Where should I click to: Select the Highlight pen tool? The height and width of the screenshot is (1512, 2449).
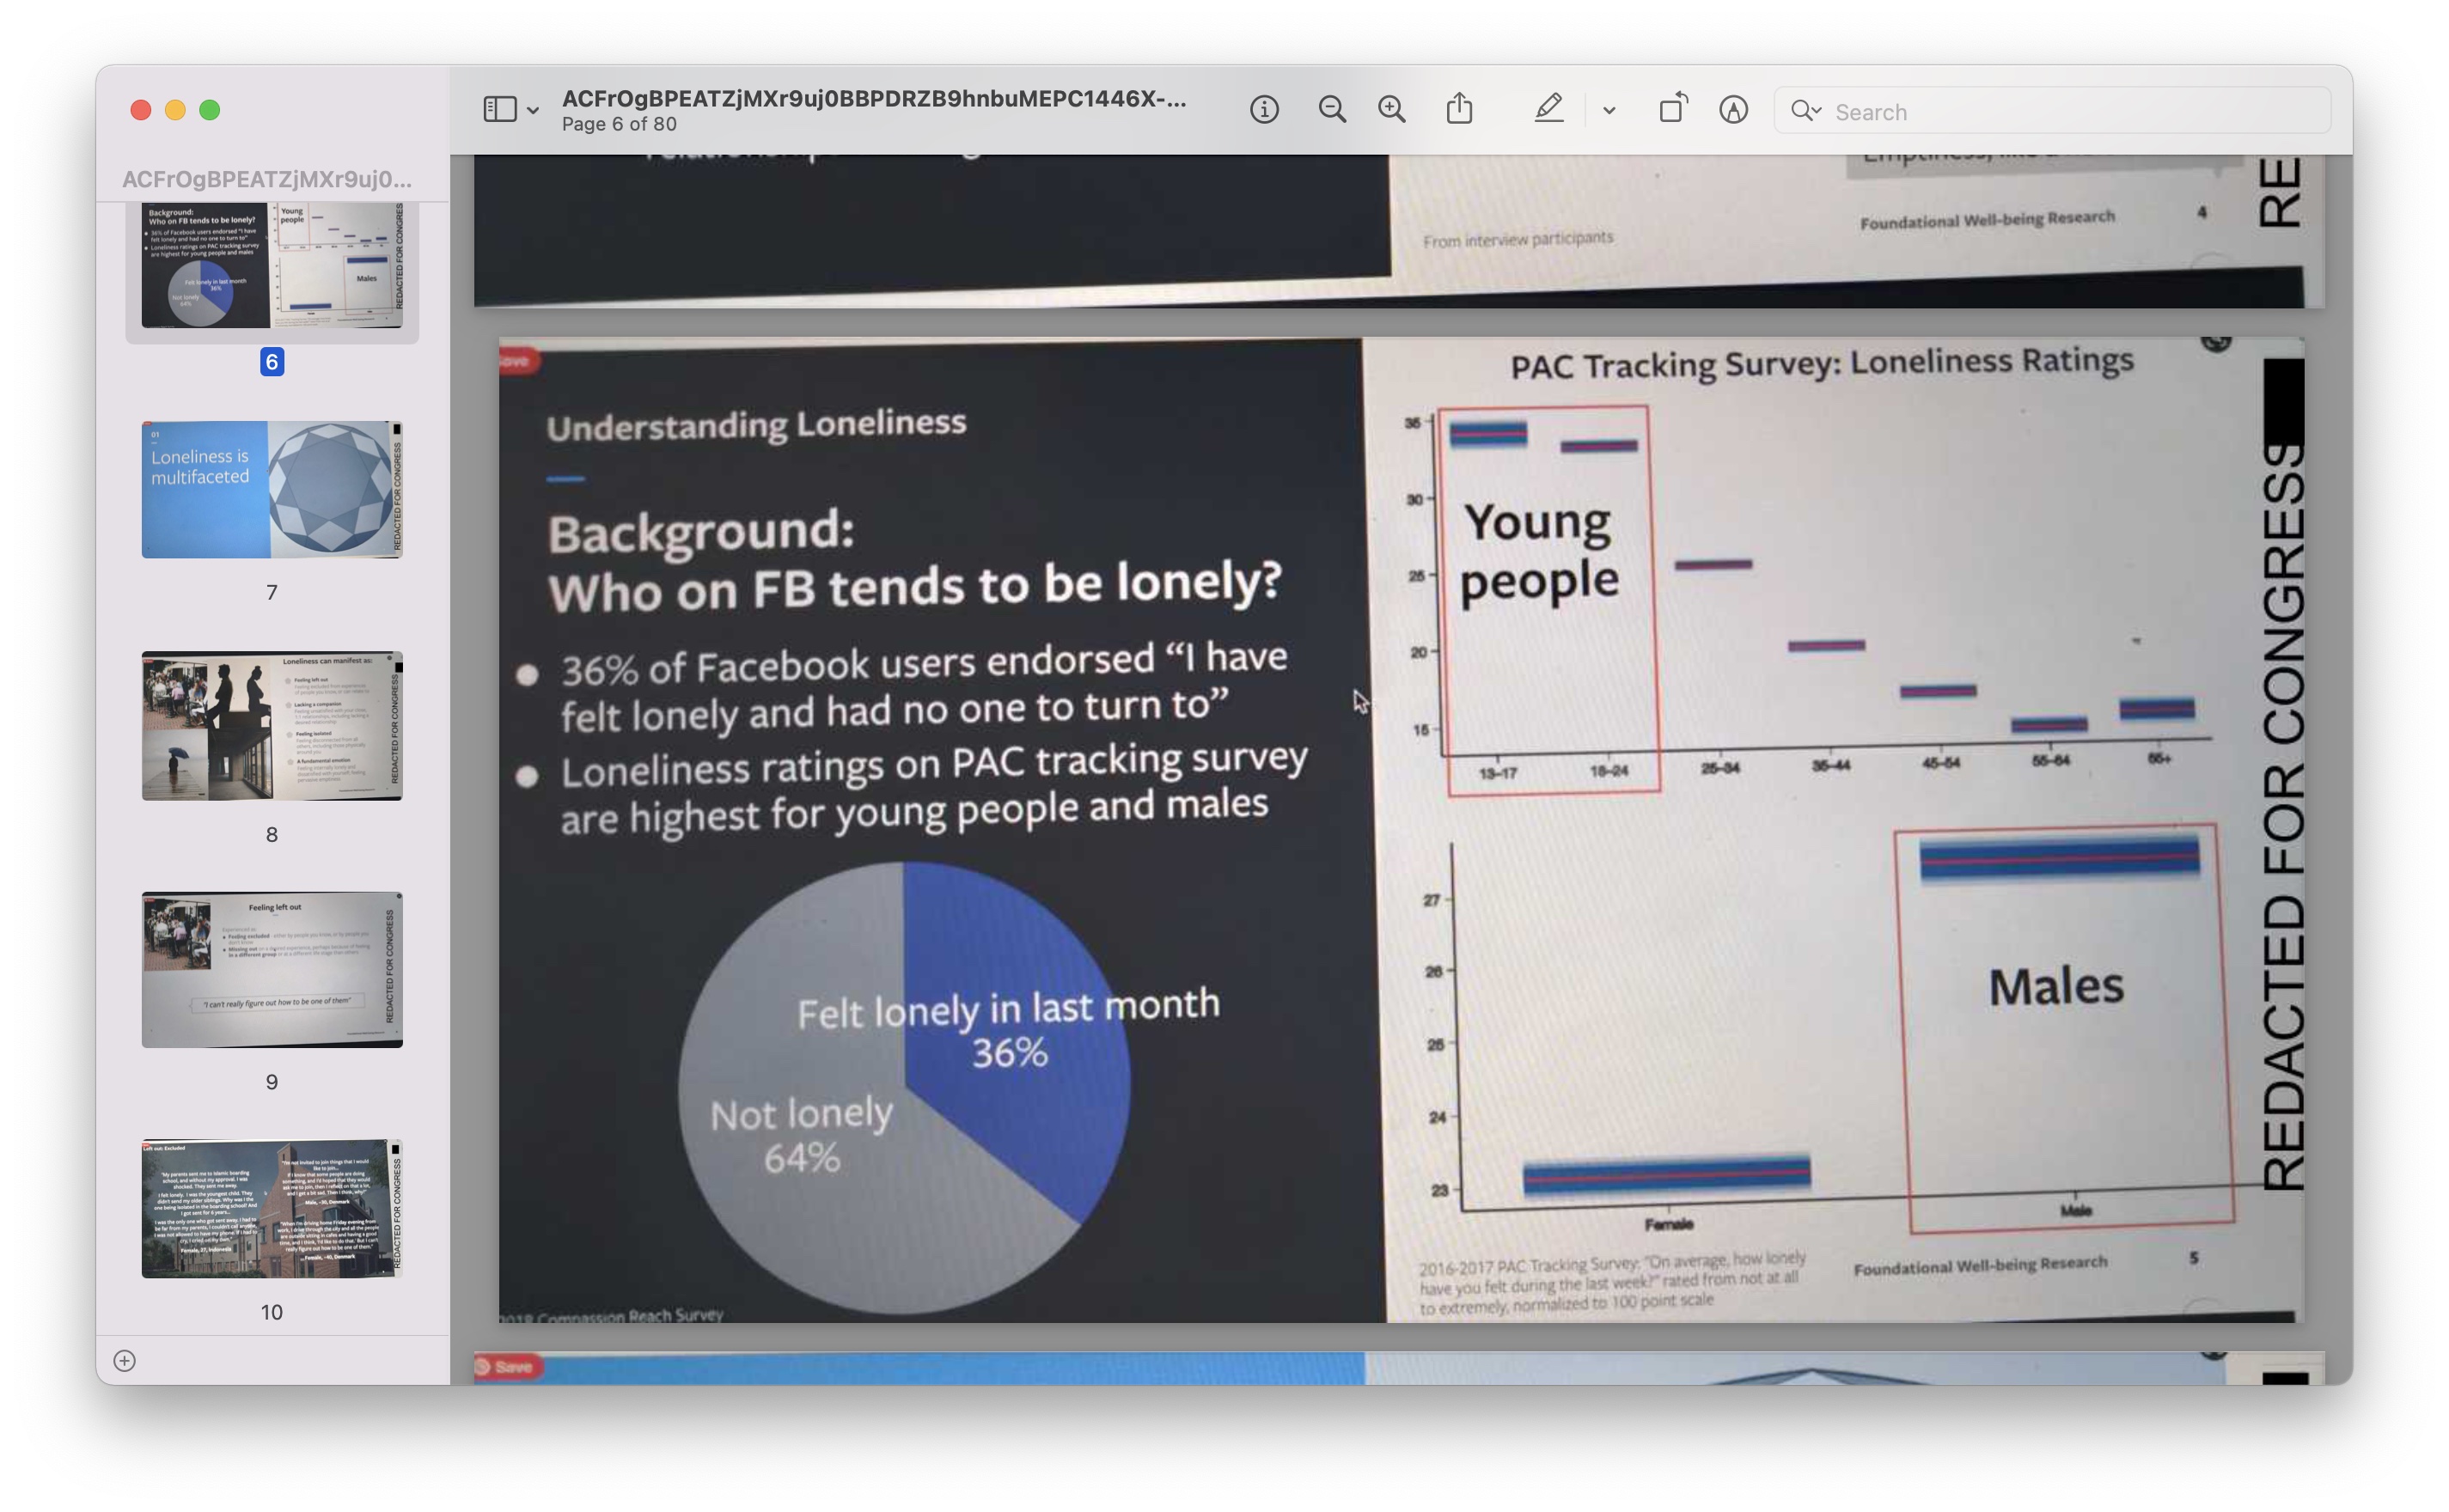[1548, 109]
